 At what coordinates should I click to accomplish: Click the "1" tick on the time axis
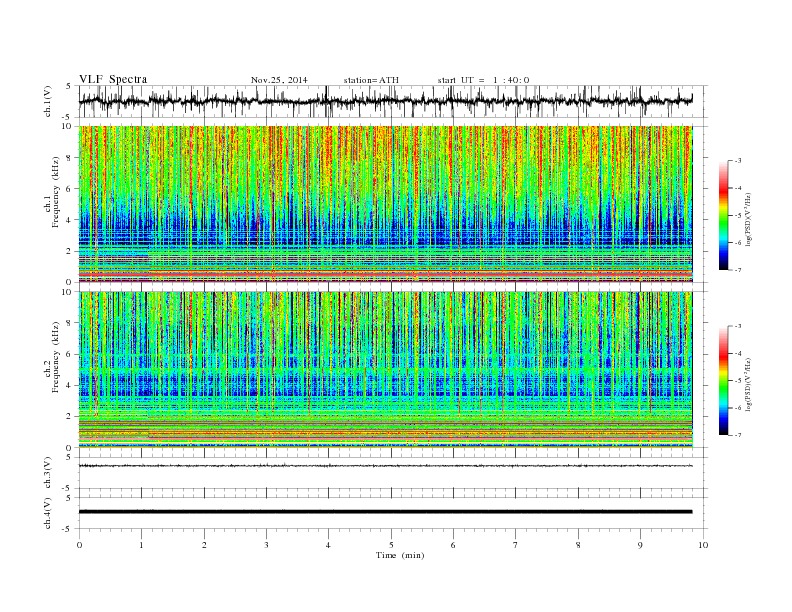(141, 545)
